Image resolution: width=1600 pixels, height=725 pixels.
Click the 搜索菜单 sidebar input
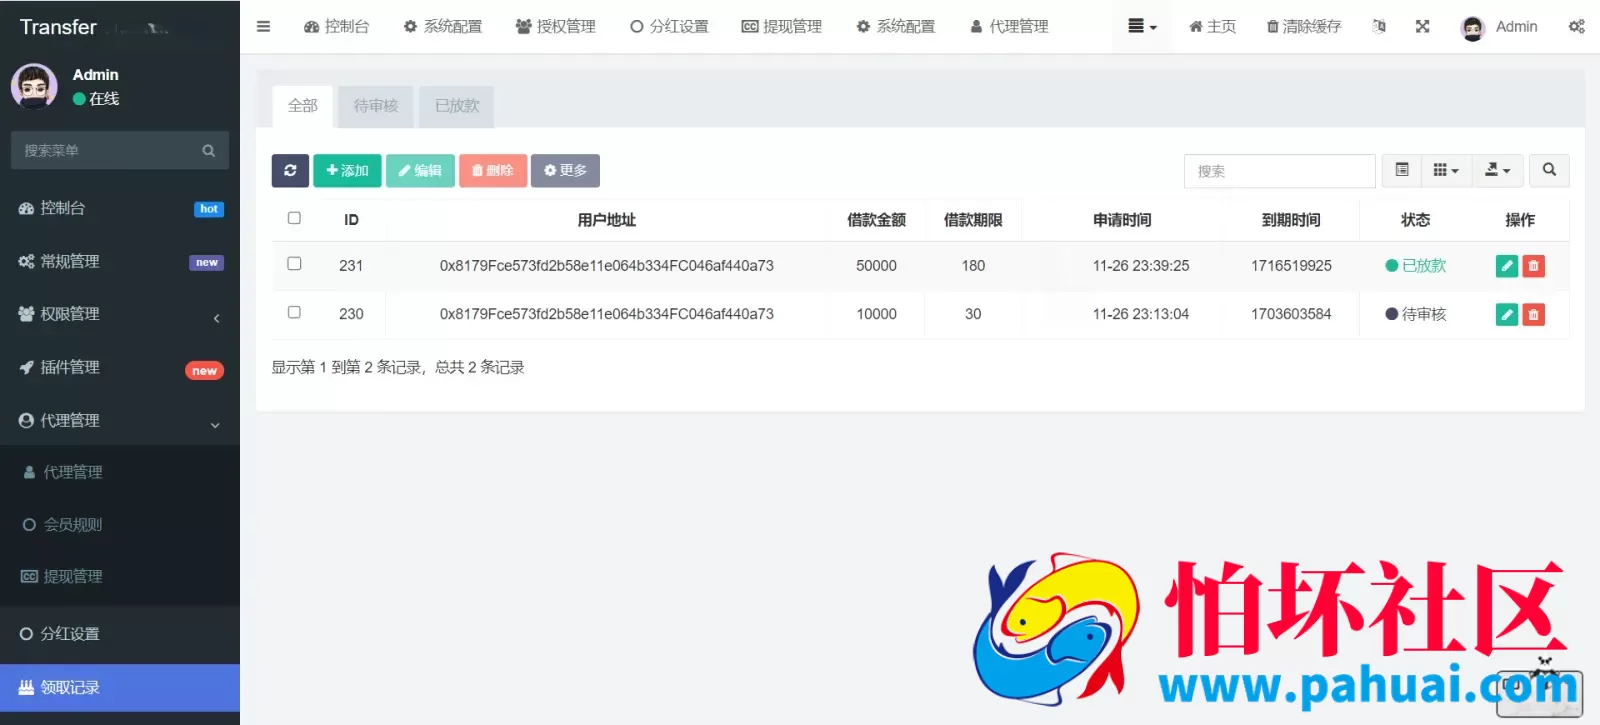[x=105, y=151]
